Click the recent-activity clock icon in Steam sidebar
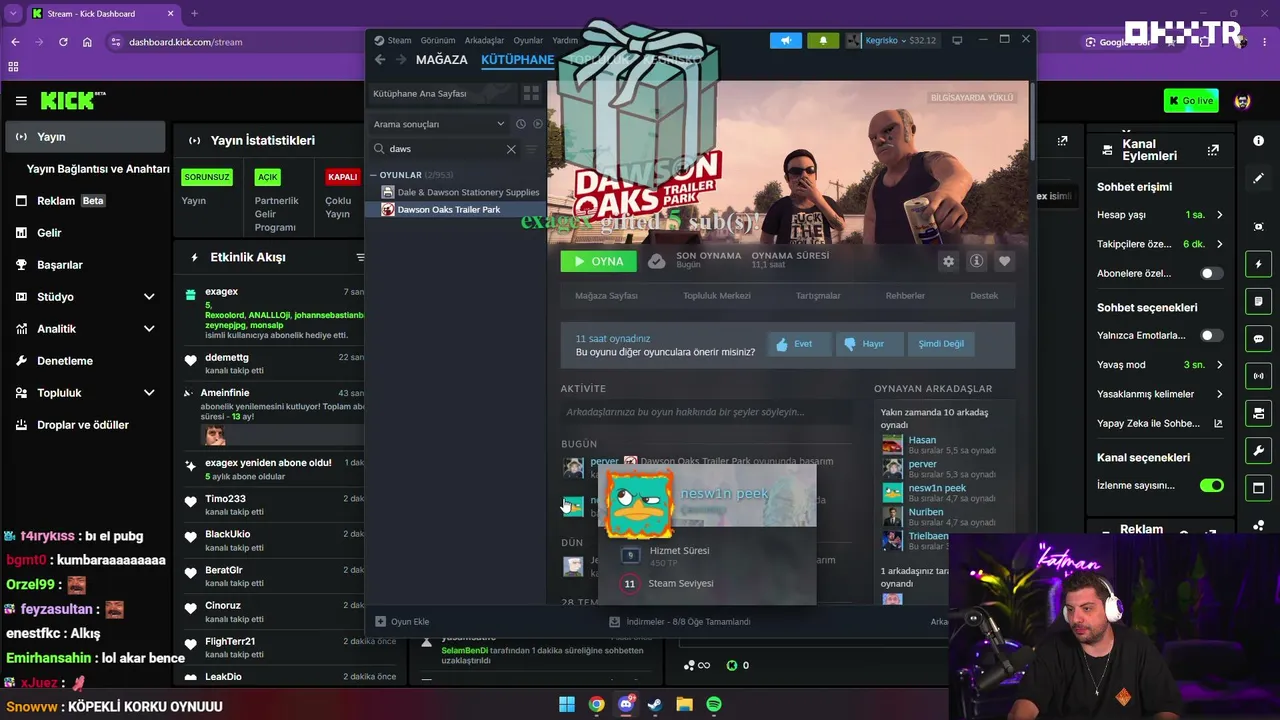Screen dimensions: 1280x720 (520, 124)
